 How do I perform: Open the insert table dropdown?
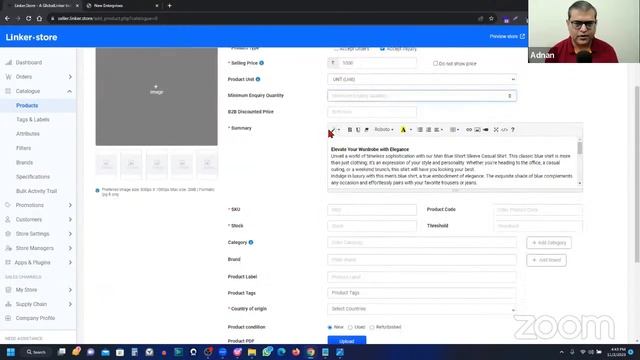point(454,130)
